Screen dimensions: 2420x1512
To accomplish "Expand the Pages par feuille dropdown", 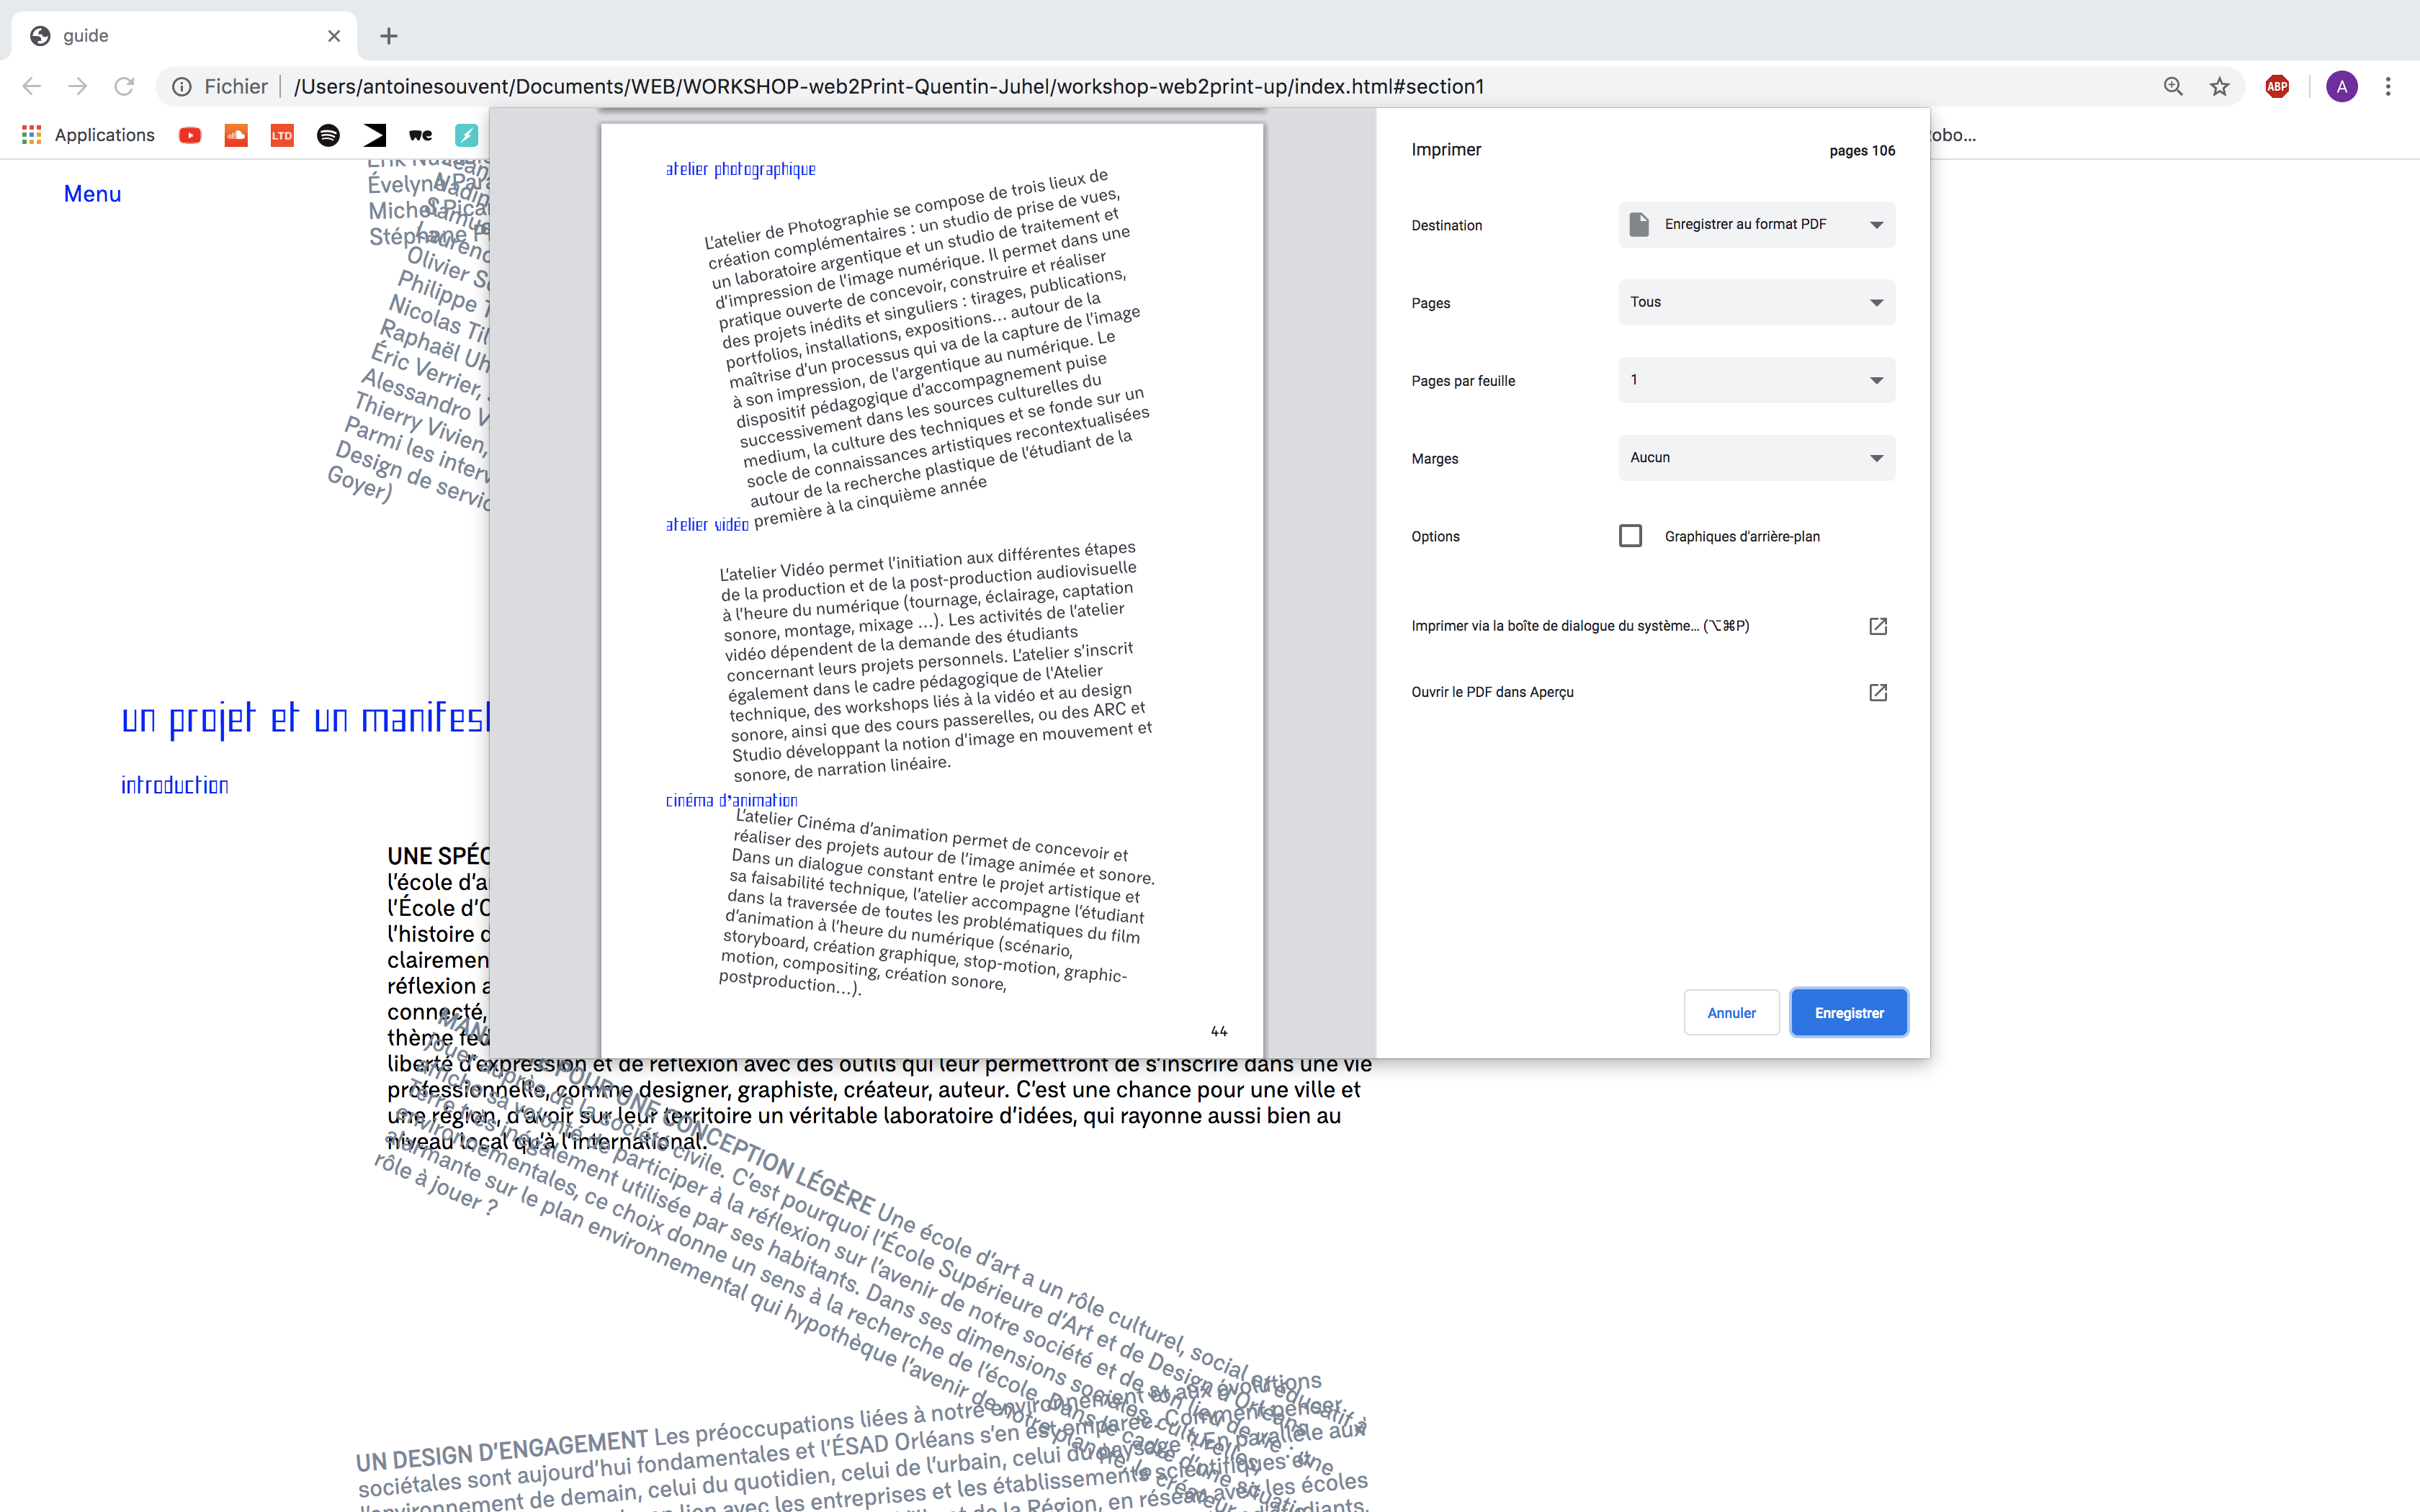I will tap(1756, 380).
